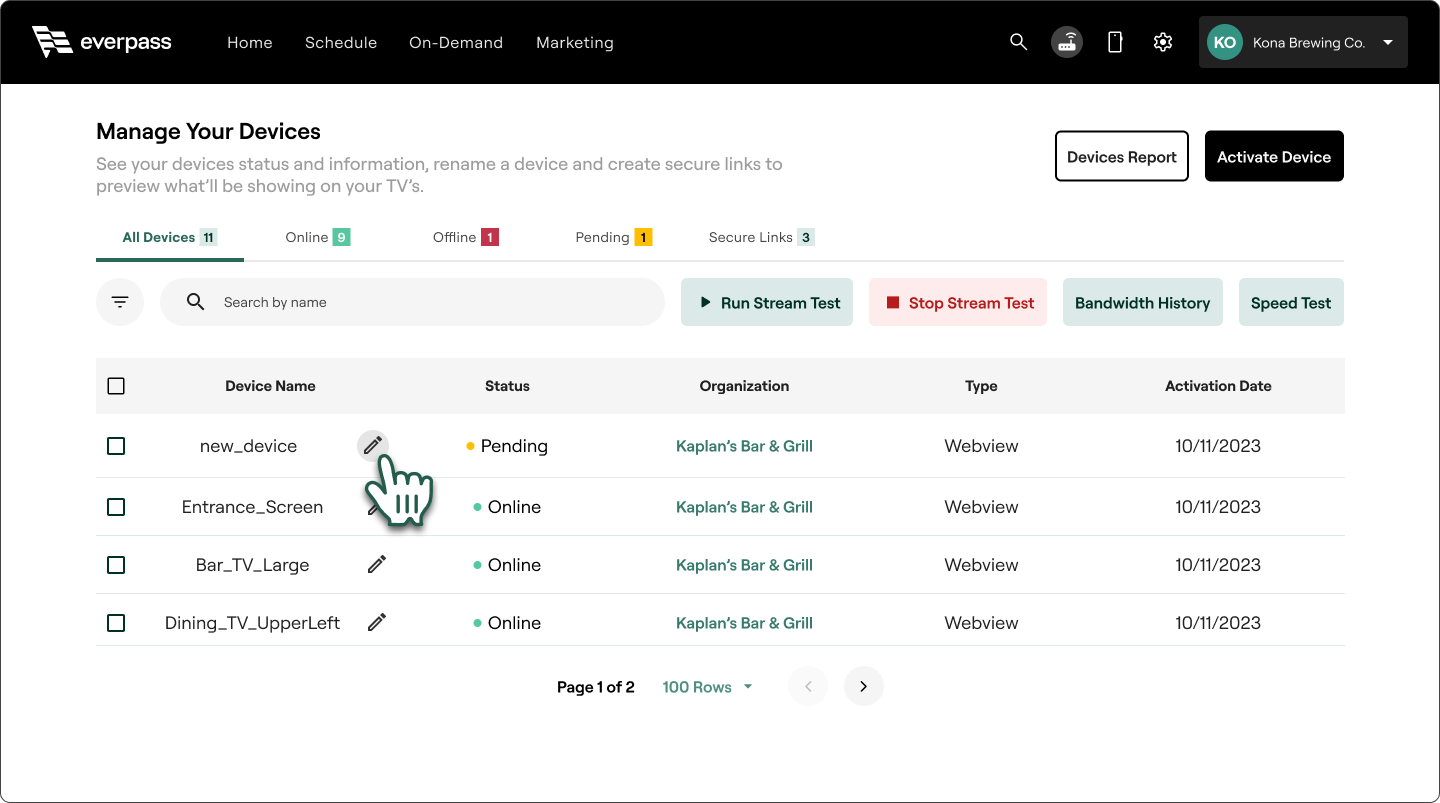
Task: Click the Activate Device button
Action: pyautogui.click(x=1274, y=156)
